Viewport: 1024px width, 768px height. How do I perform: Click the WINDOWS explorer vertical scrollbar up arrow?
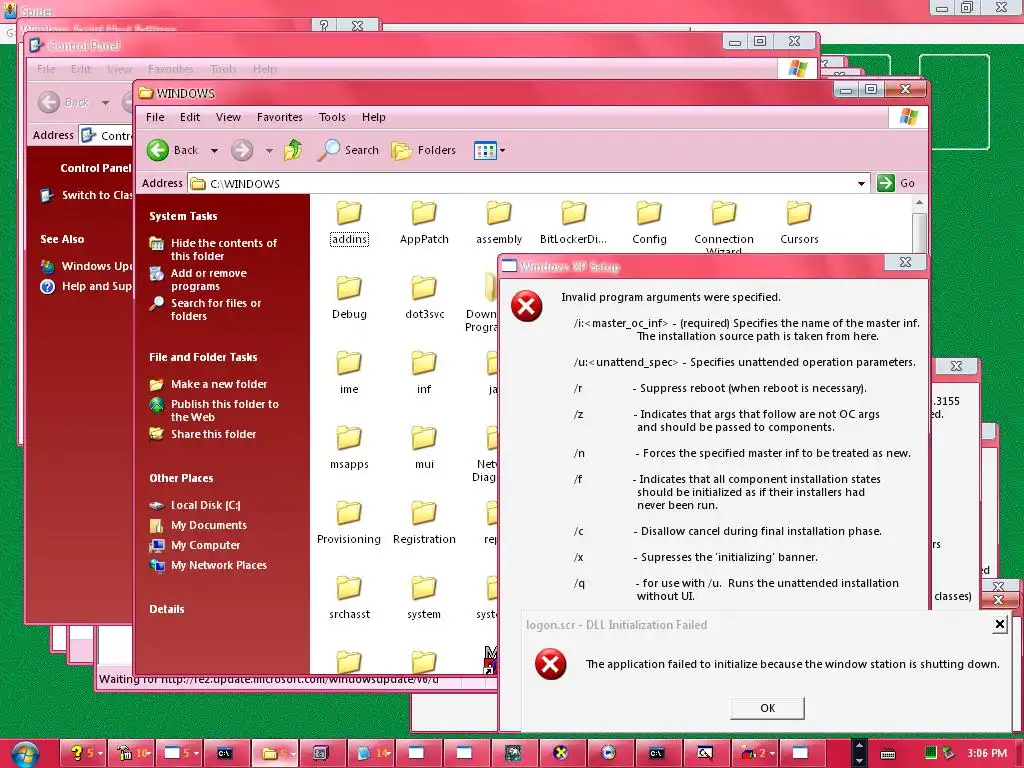pyautogui.click(x=919, y=202)
